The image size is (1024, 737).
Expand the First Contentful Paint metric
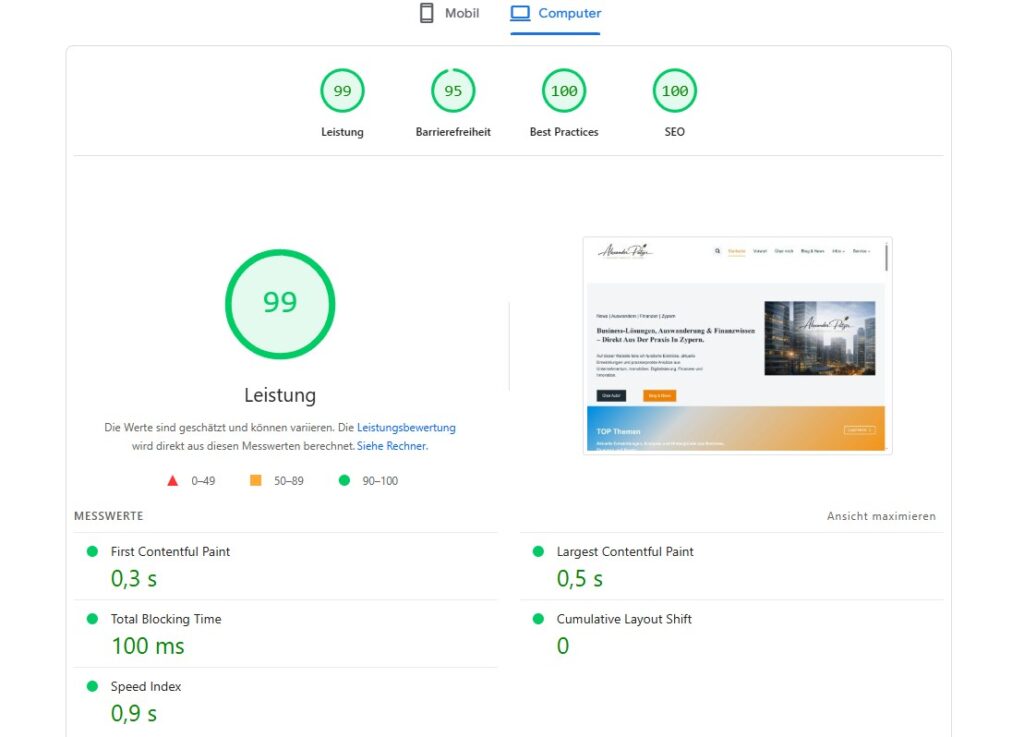[x=170, y=552]
